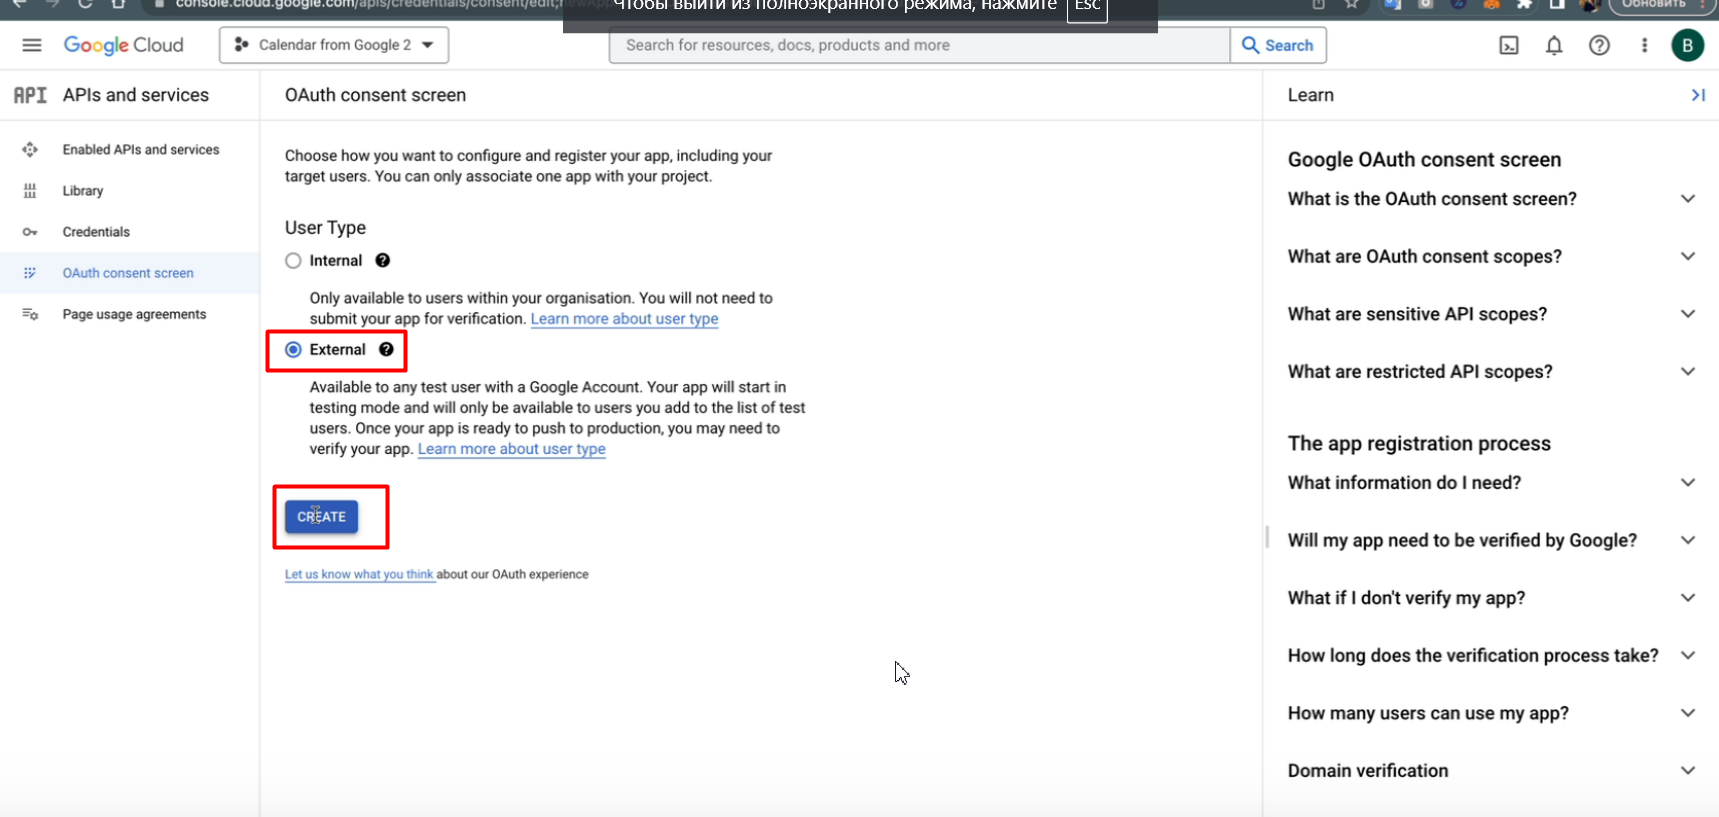Click the CREATE button
This screenshot has height=817, width=1719.
click(x=321, y=517)
